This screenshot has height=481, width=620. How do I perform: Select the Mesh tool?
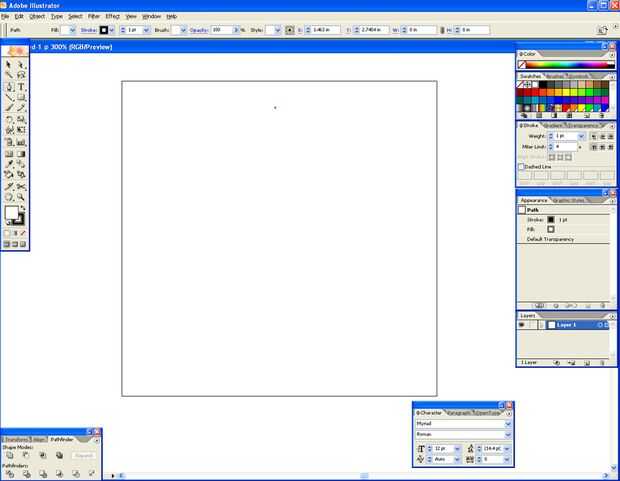pyautogui.click(x=9, y=153)
